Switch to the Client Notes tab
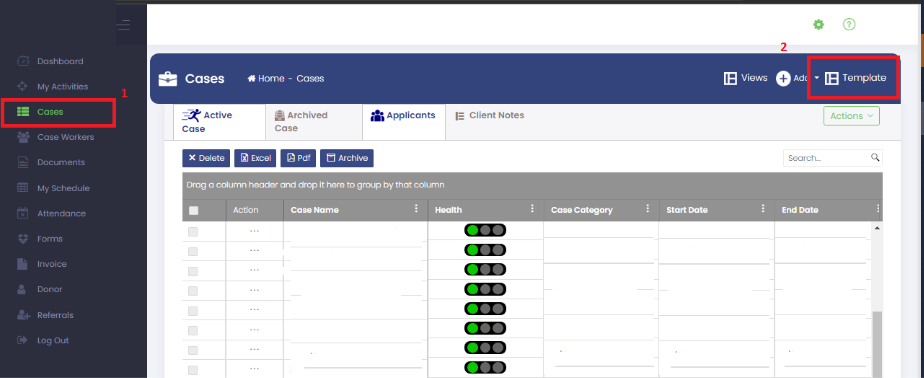 490,116
